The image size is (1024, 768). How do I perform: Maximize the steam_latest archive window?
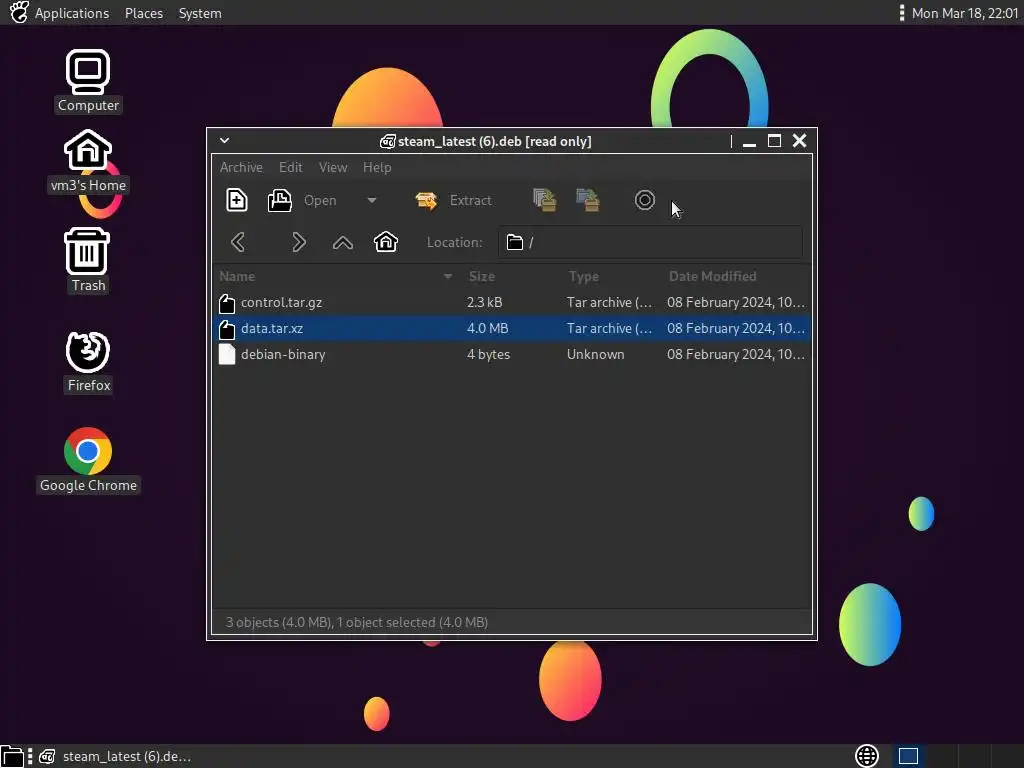click(775, 140)
